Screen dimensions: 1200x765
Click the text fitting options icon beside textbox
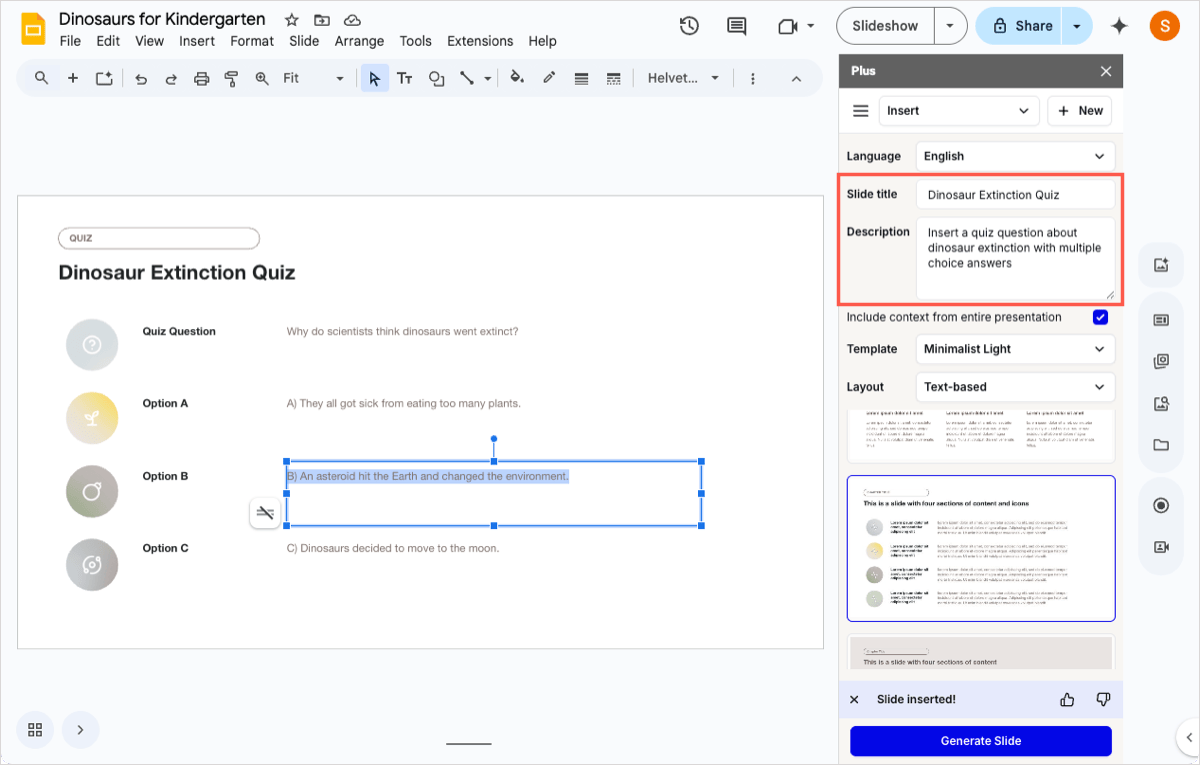(265, 513)
